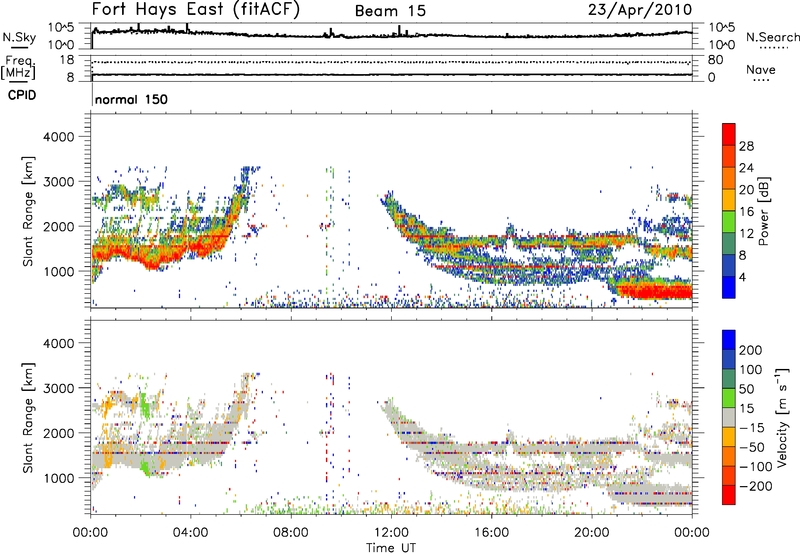Click the '1000' tick of the velocity panel
800x554 pixels.
tap(59, 478)
